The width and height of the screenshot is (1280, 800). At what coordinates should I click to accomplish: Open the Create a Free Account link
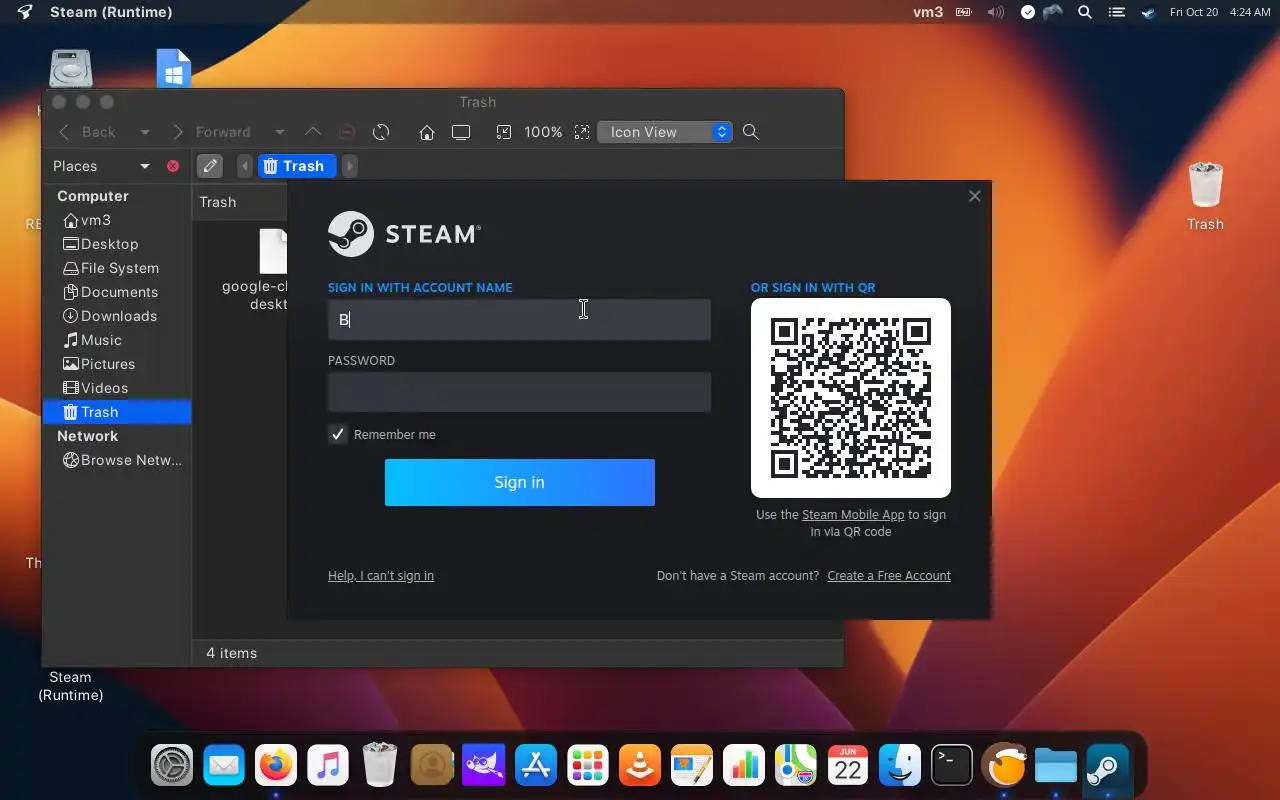click(x=889, y=576)
